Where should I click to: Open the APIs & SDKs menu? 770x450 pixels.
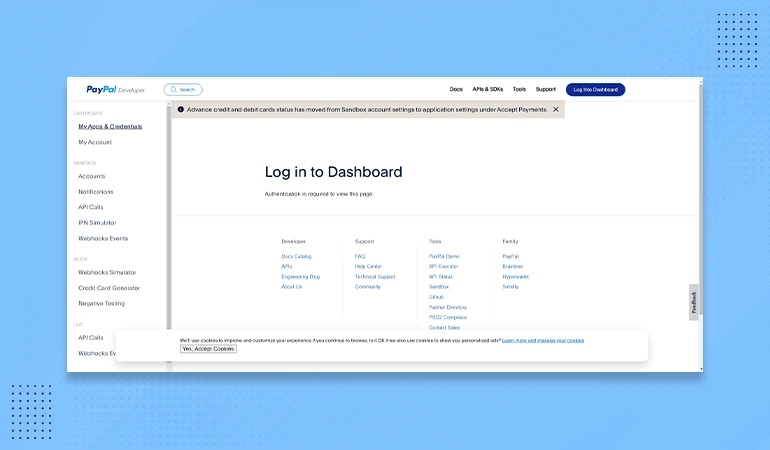coord(488,89)
